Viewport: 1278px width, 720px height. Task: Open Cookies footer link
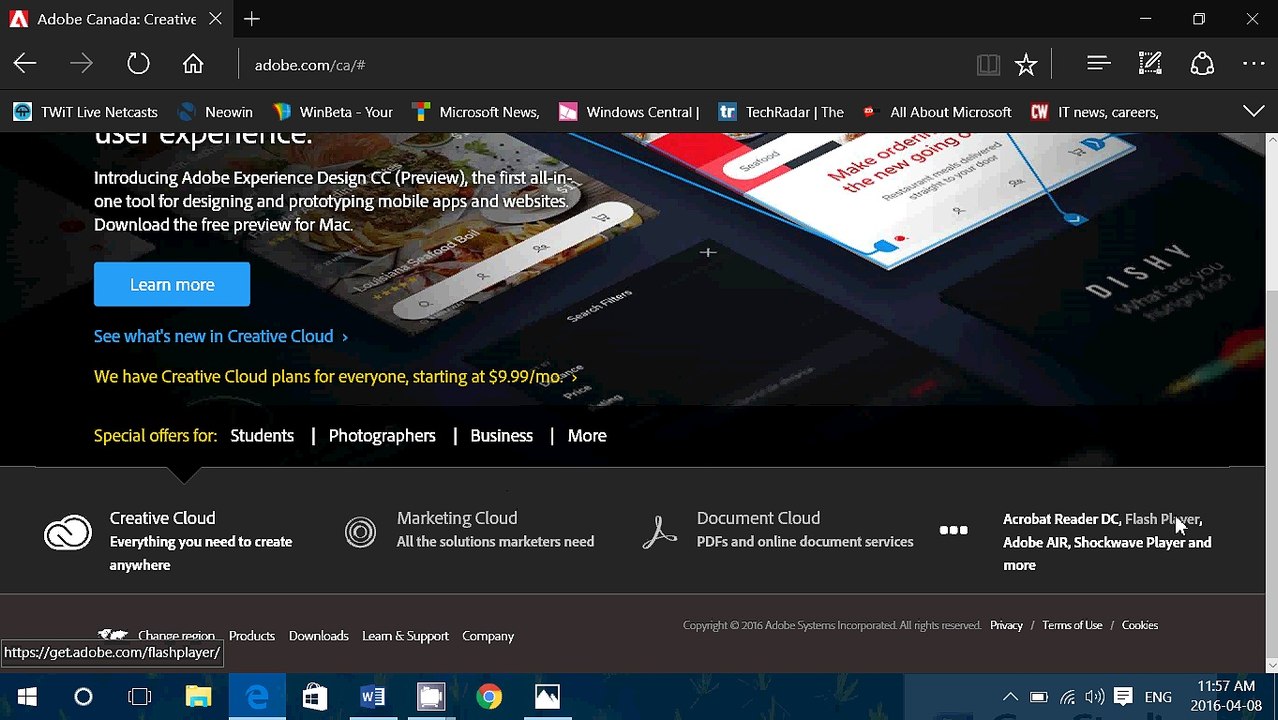point(1140,625)
